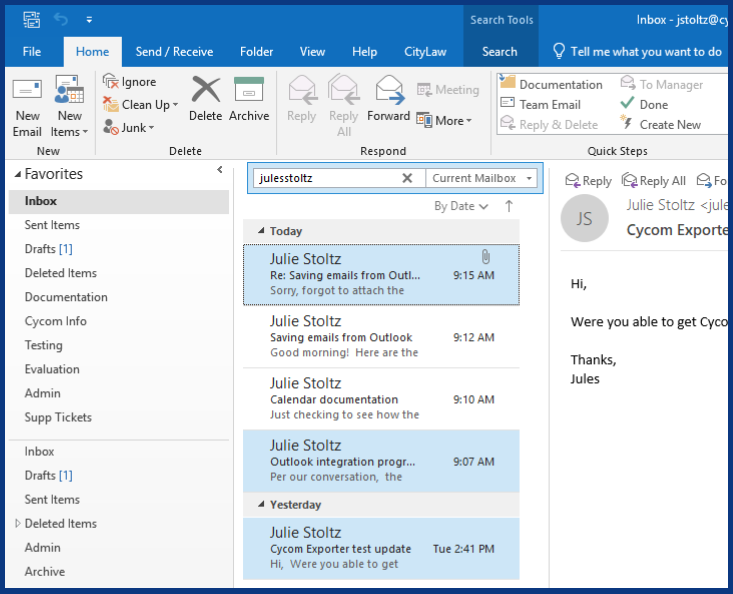Run the Reply & Delete quick step
Screen dimensions: 733x594
pos(549,125)
